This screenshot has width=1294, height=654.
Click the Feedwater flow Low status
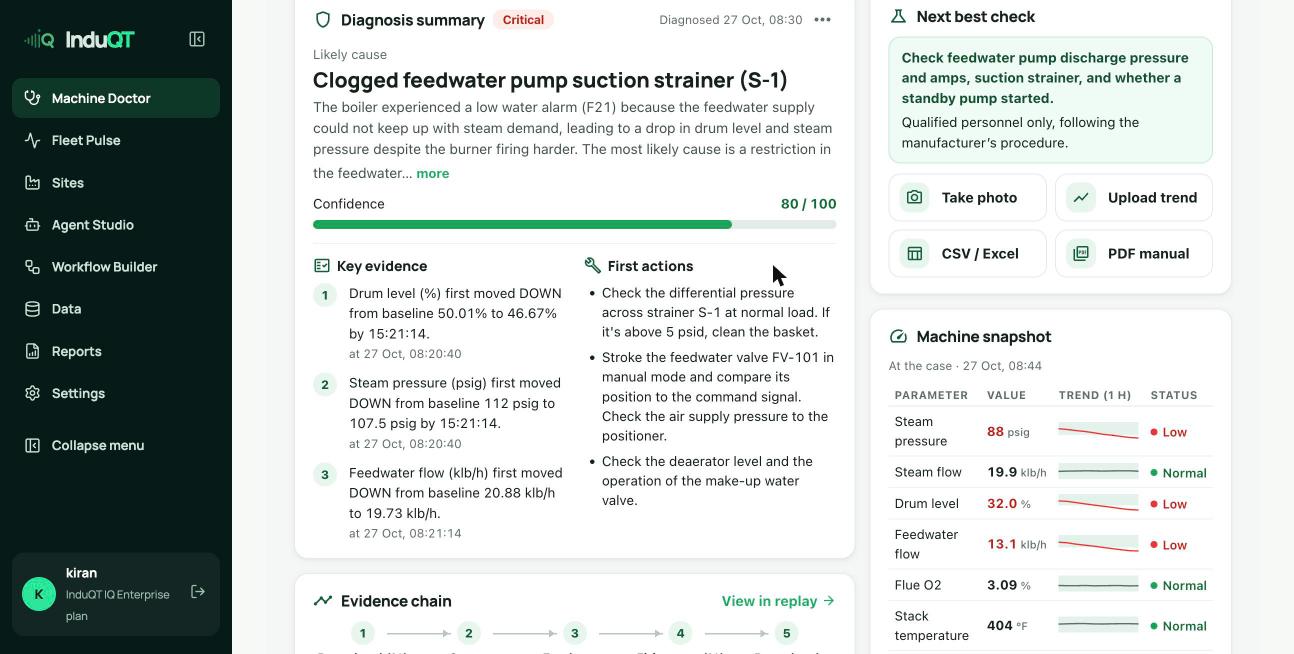click(1169, 545)
